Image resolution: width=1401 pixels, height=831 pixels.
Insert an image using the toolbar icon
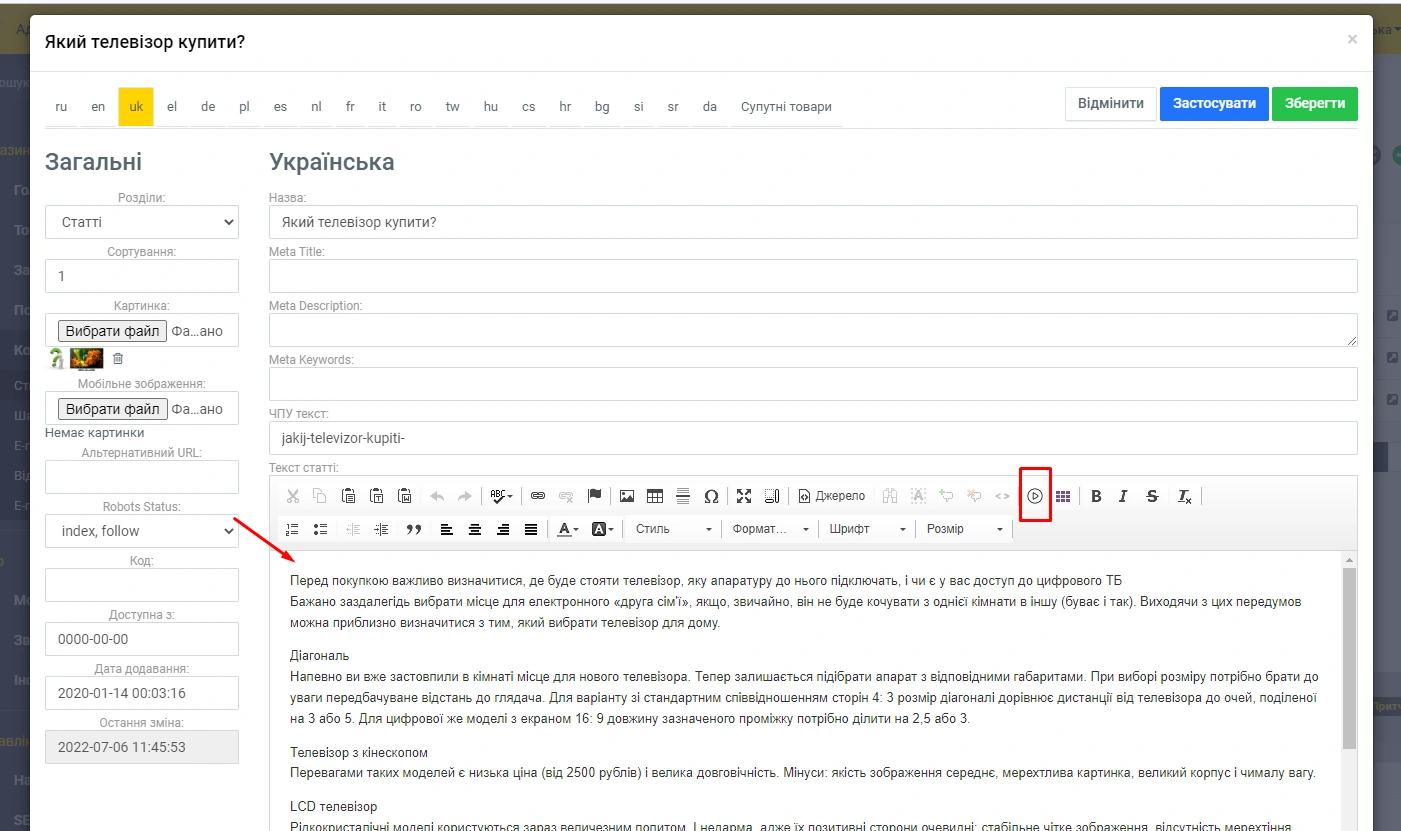(x=627, y=496)
